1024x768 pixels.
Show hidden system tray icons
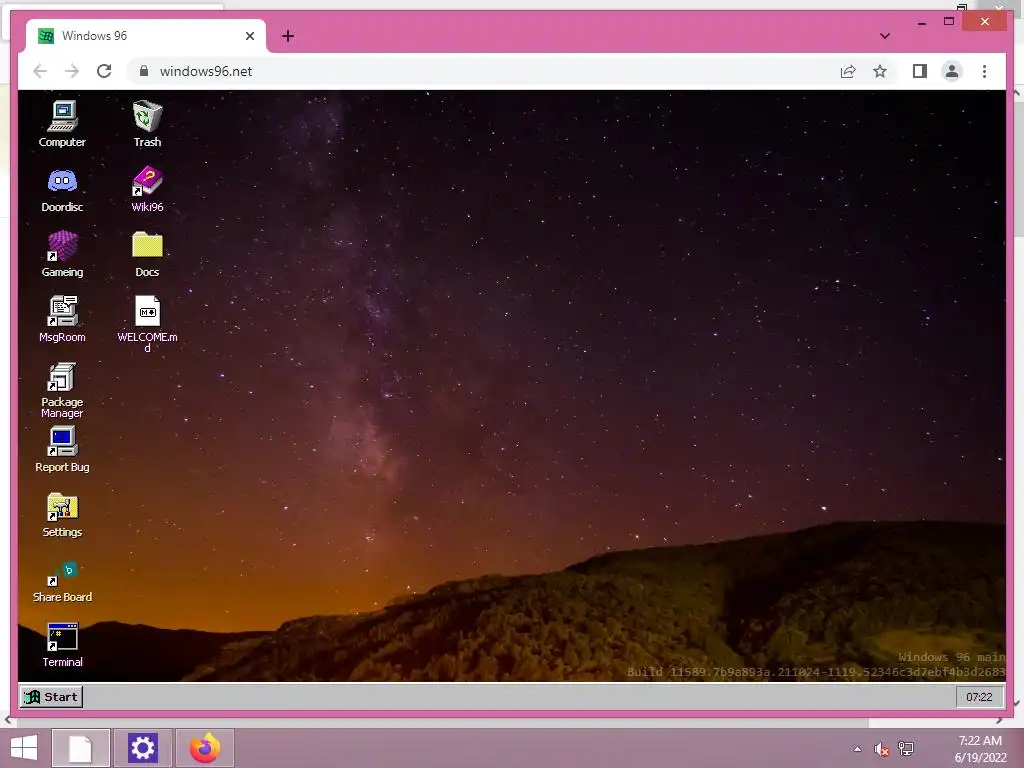857,749
